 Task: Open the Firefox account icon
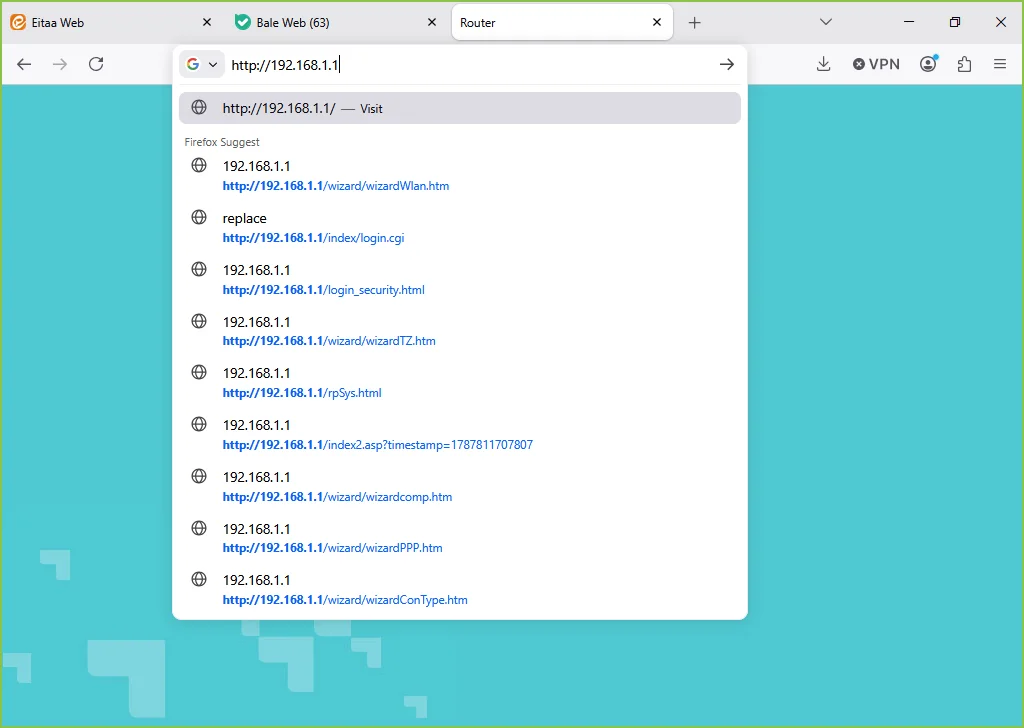pyautogui.click(x=928, y=63)
